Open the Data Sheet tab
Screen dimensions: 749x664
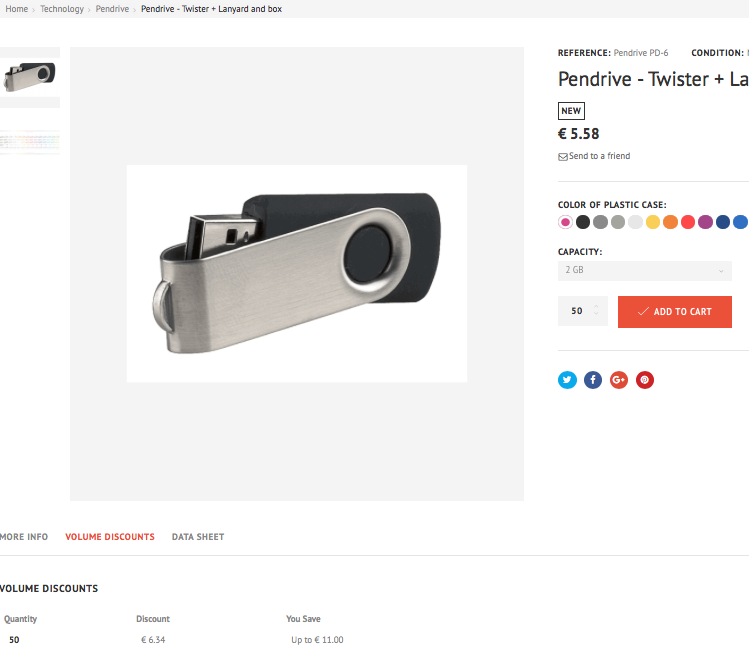click(x=198, y=537)
